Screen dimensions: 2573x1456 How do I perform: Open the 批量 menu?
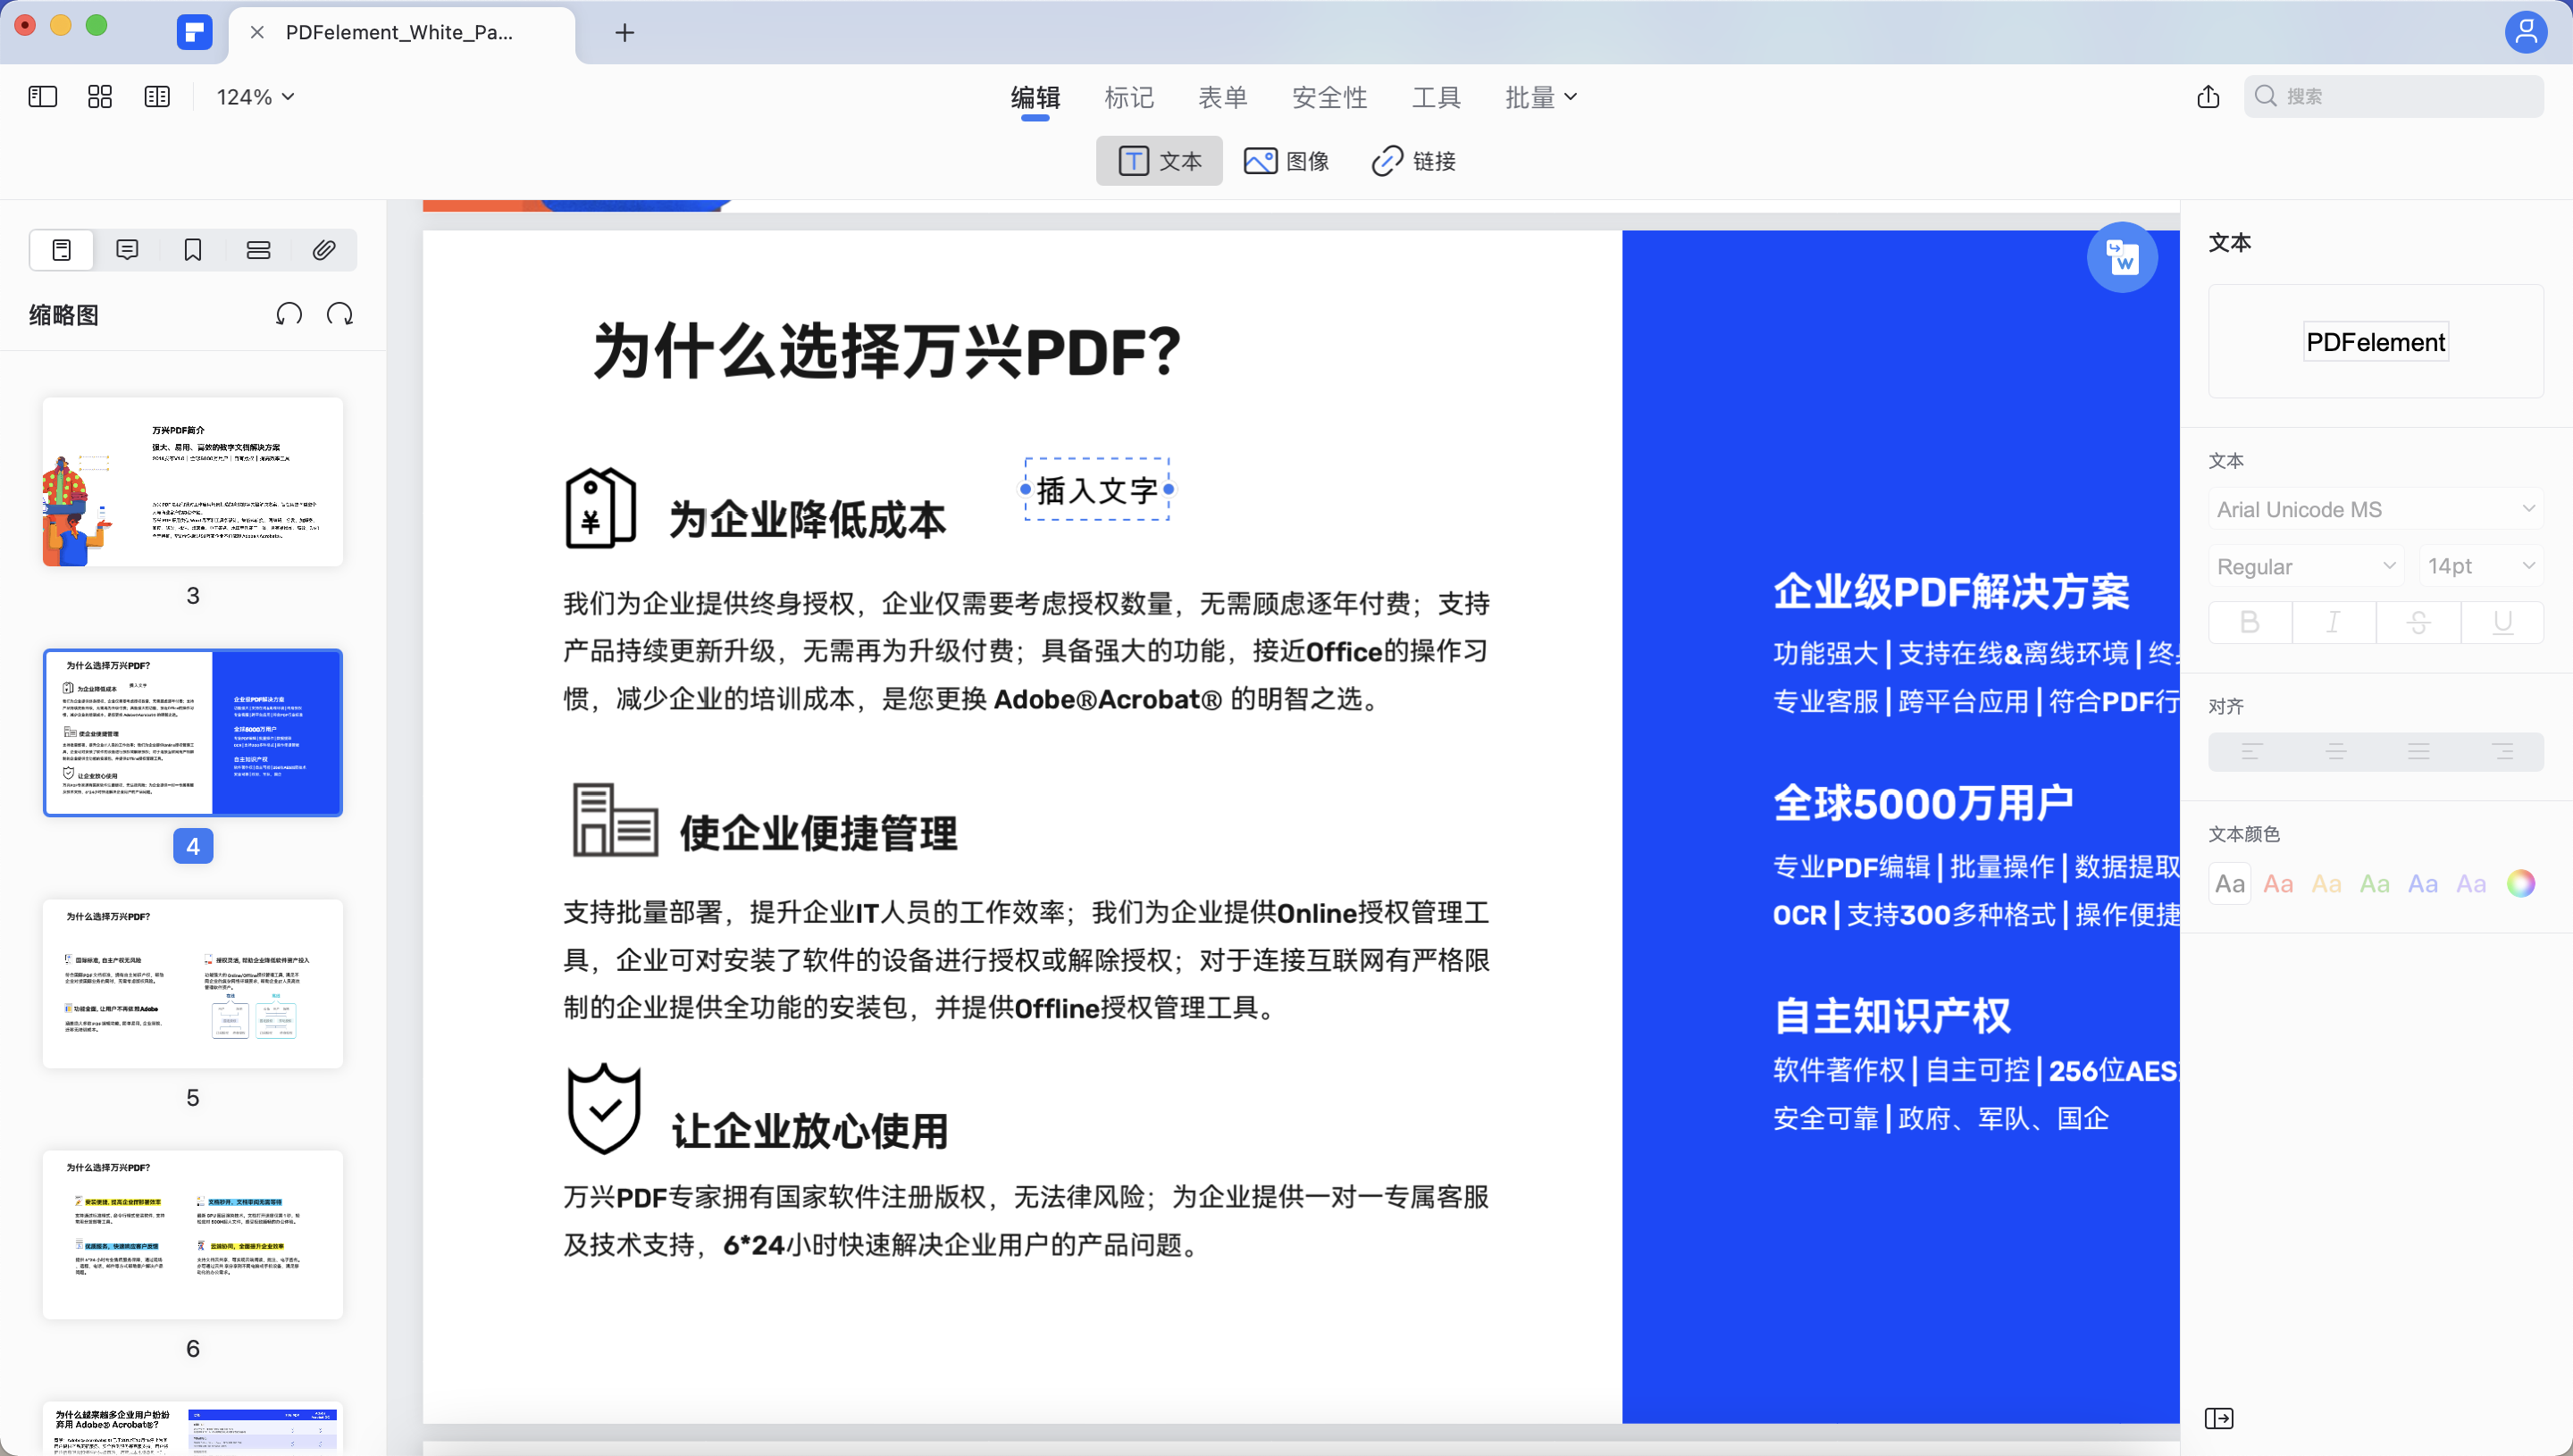coord(1540,96)
